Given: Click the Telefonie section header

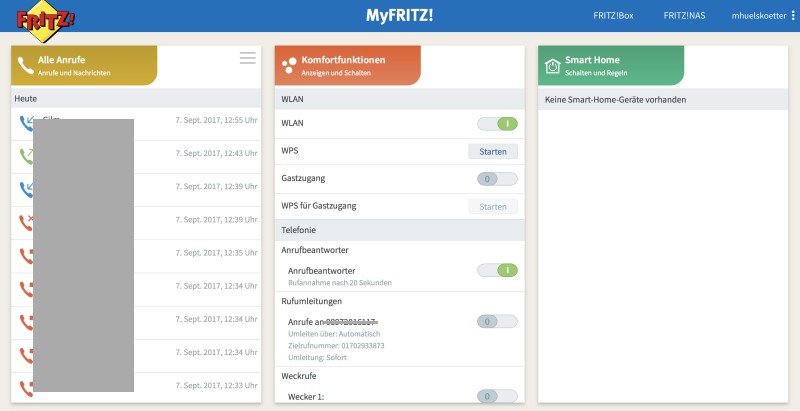Looking at the screenshot, I should (x=399, y=230).
